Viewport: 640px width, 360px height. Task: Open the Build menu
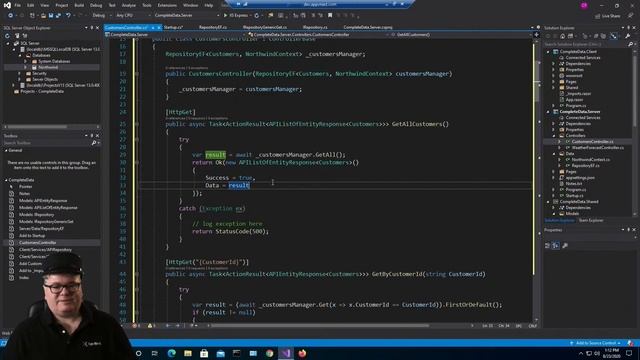coord(79,5)
